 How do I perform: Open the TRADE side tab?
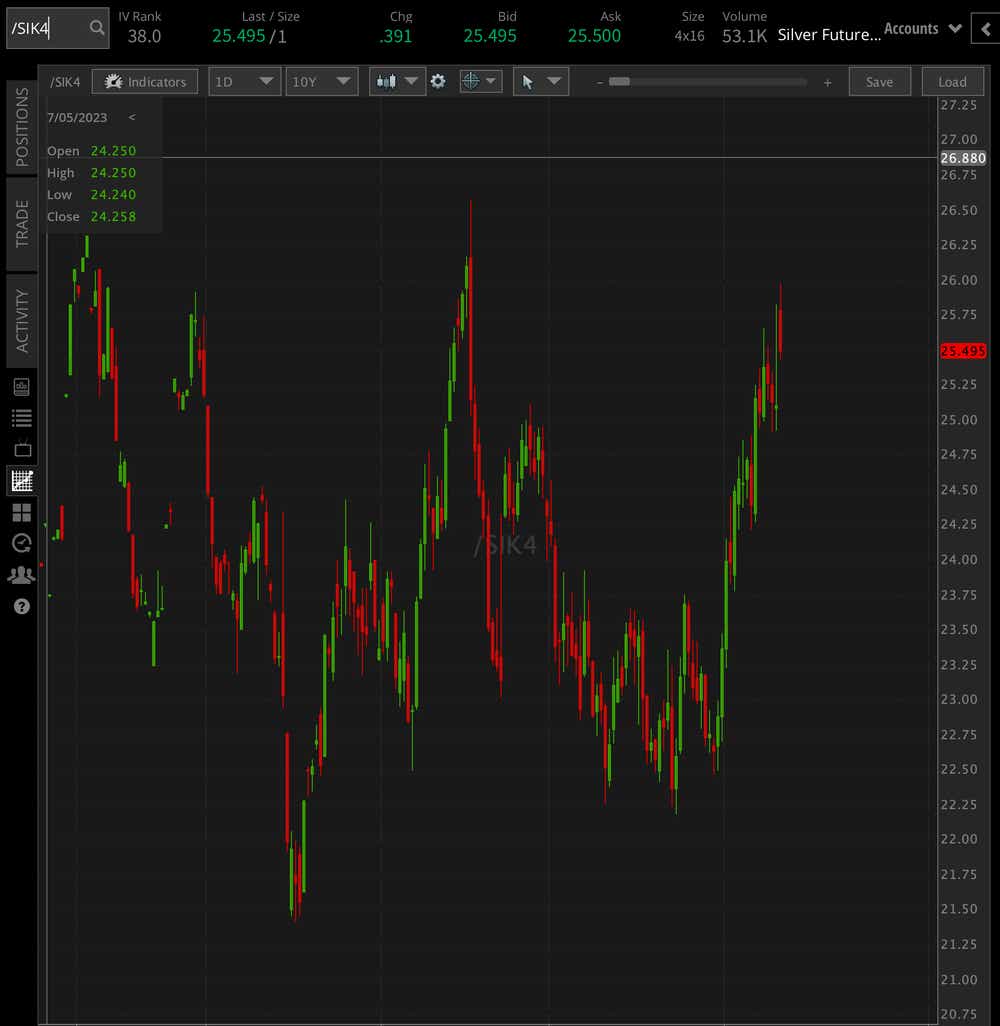22,224
